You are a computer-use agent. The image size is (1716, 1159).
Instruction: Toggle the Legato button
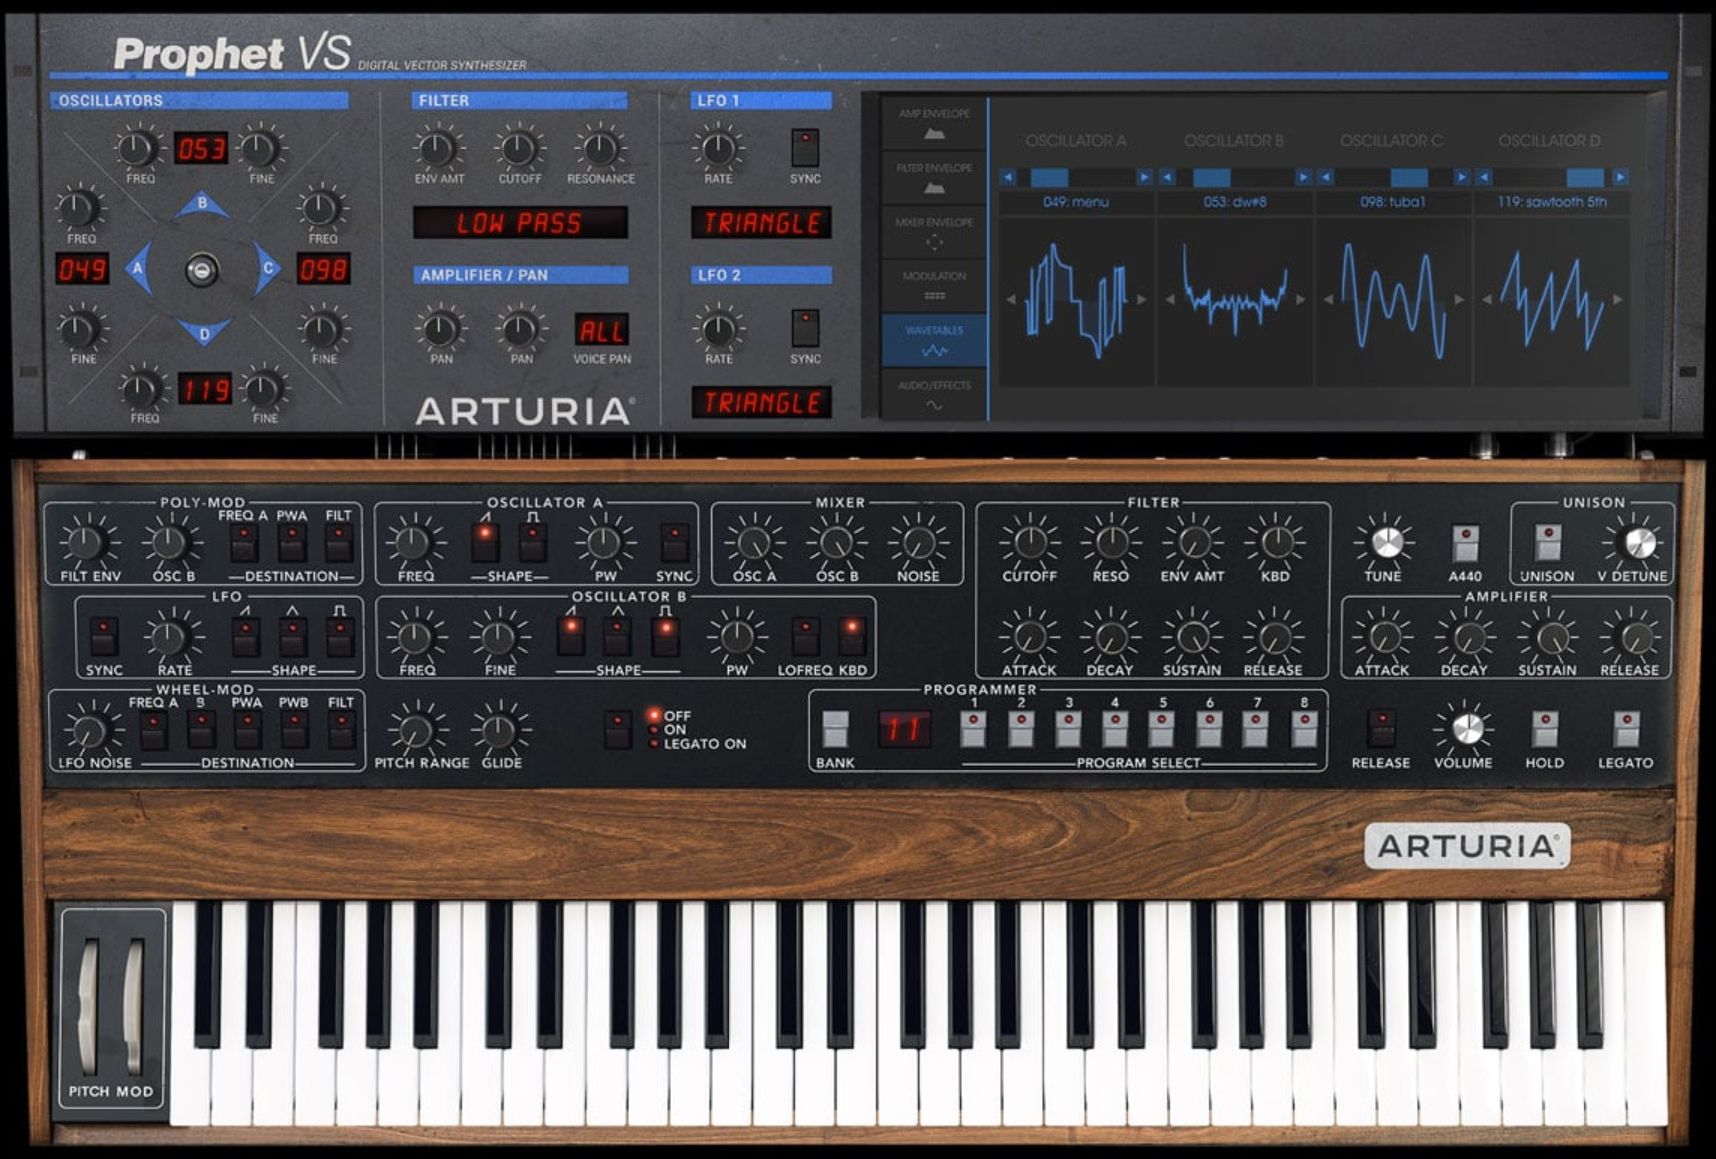1626,729
